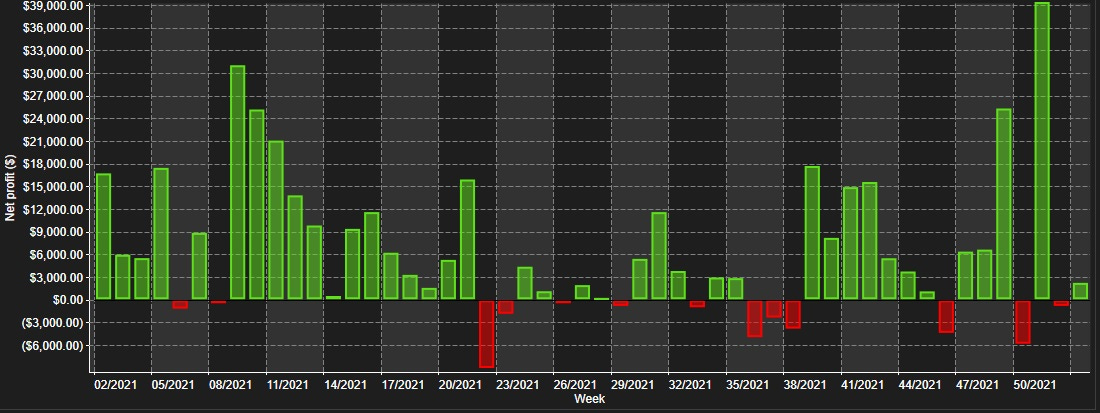Click the 29/2021 week label

633,385
